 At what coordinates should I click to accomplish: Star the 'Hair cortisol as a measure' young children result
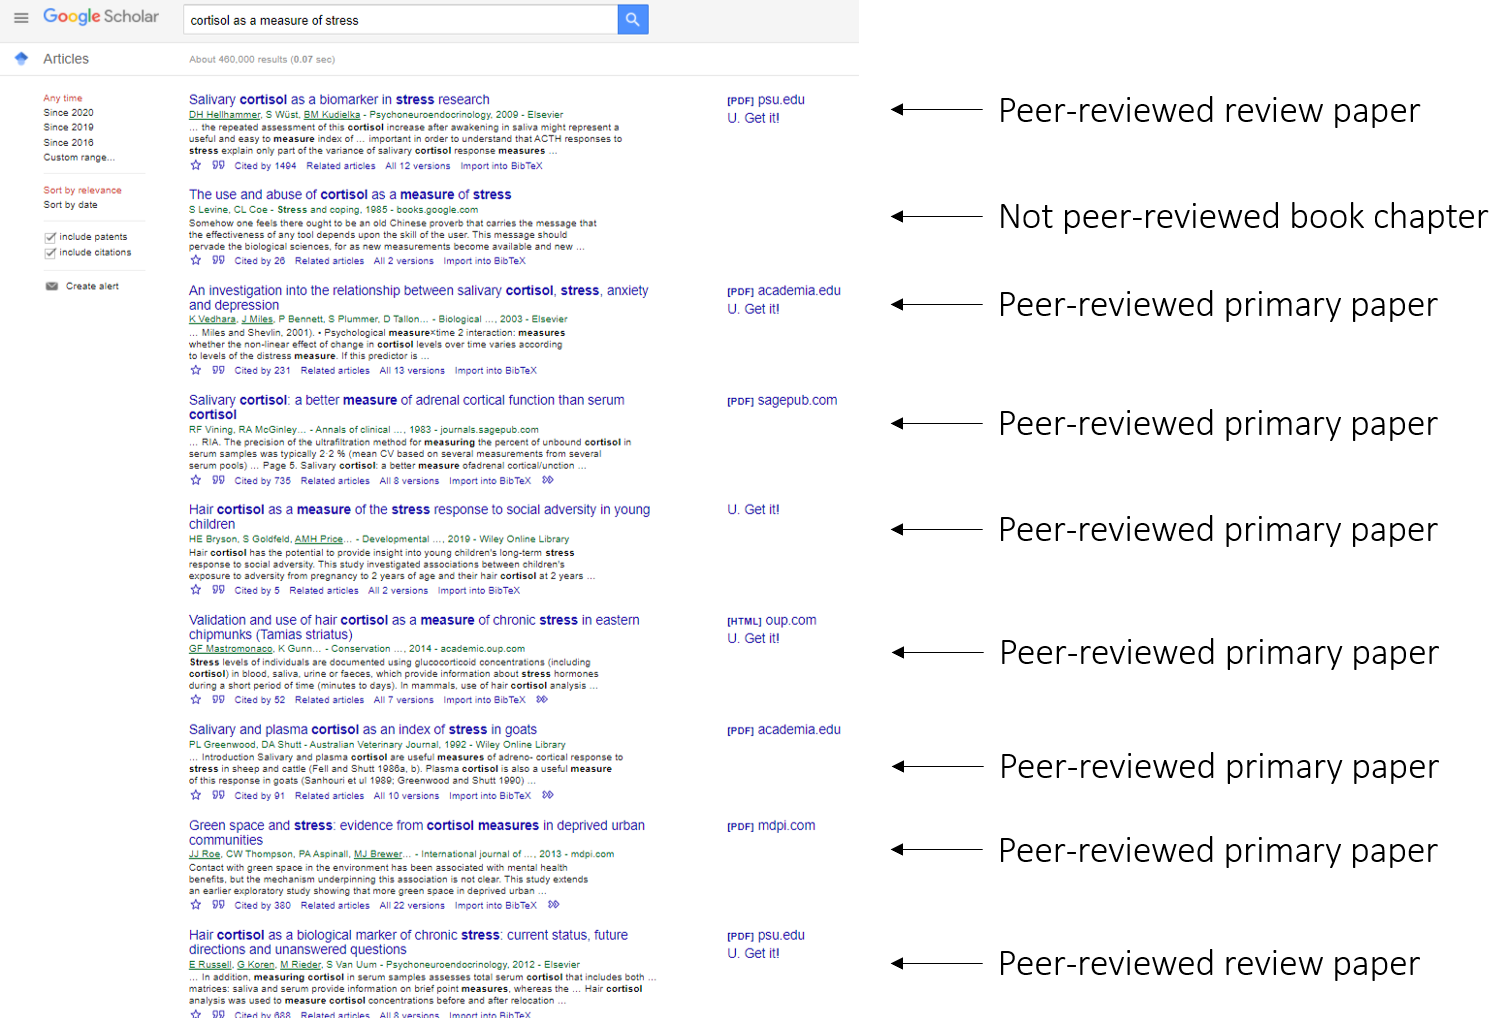[x=196, y=590]
